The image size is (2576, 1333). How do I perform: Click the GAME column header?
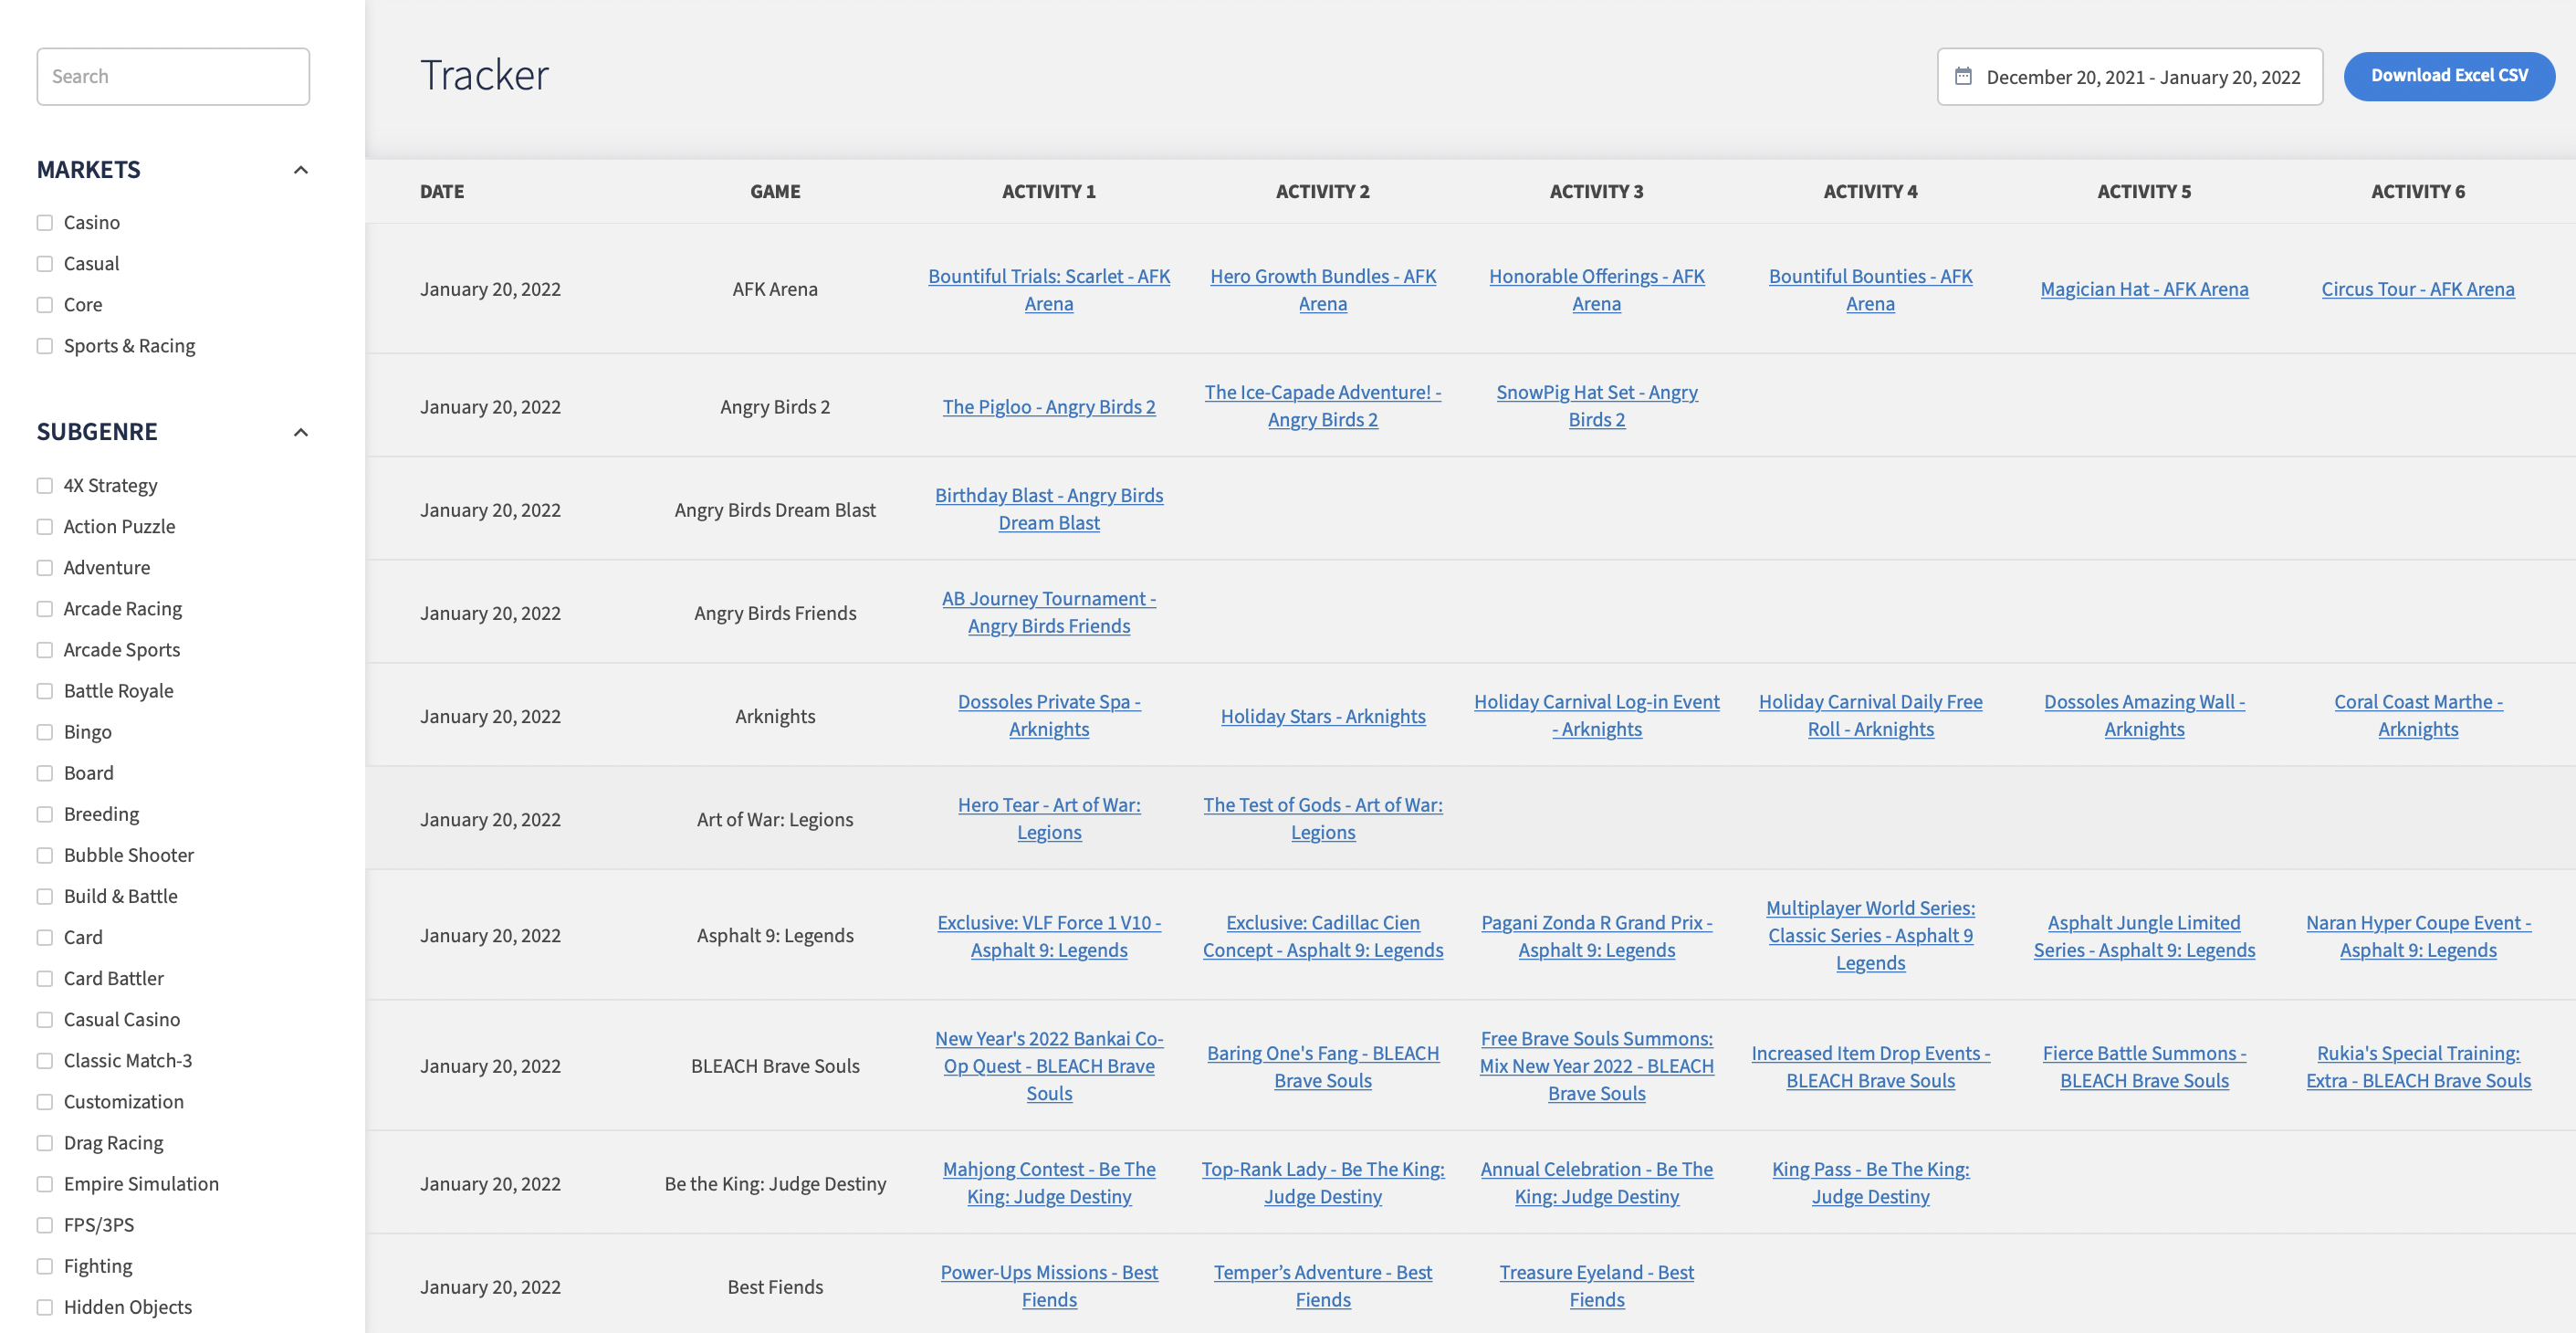pyautogui.click(x=775, y=191)
